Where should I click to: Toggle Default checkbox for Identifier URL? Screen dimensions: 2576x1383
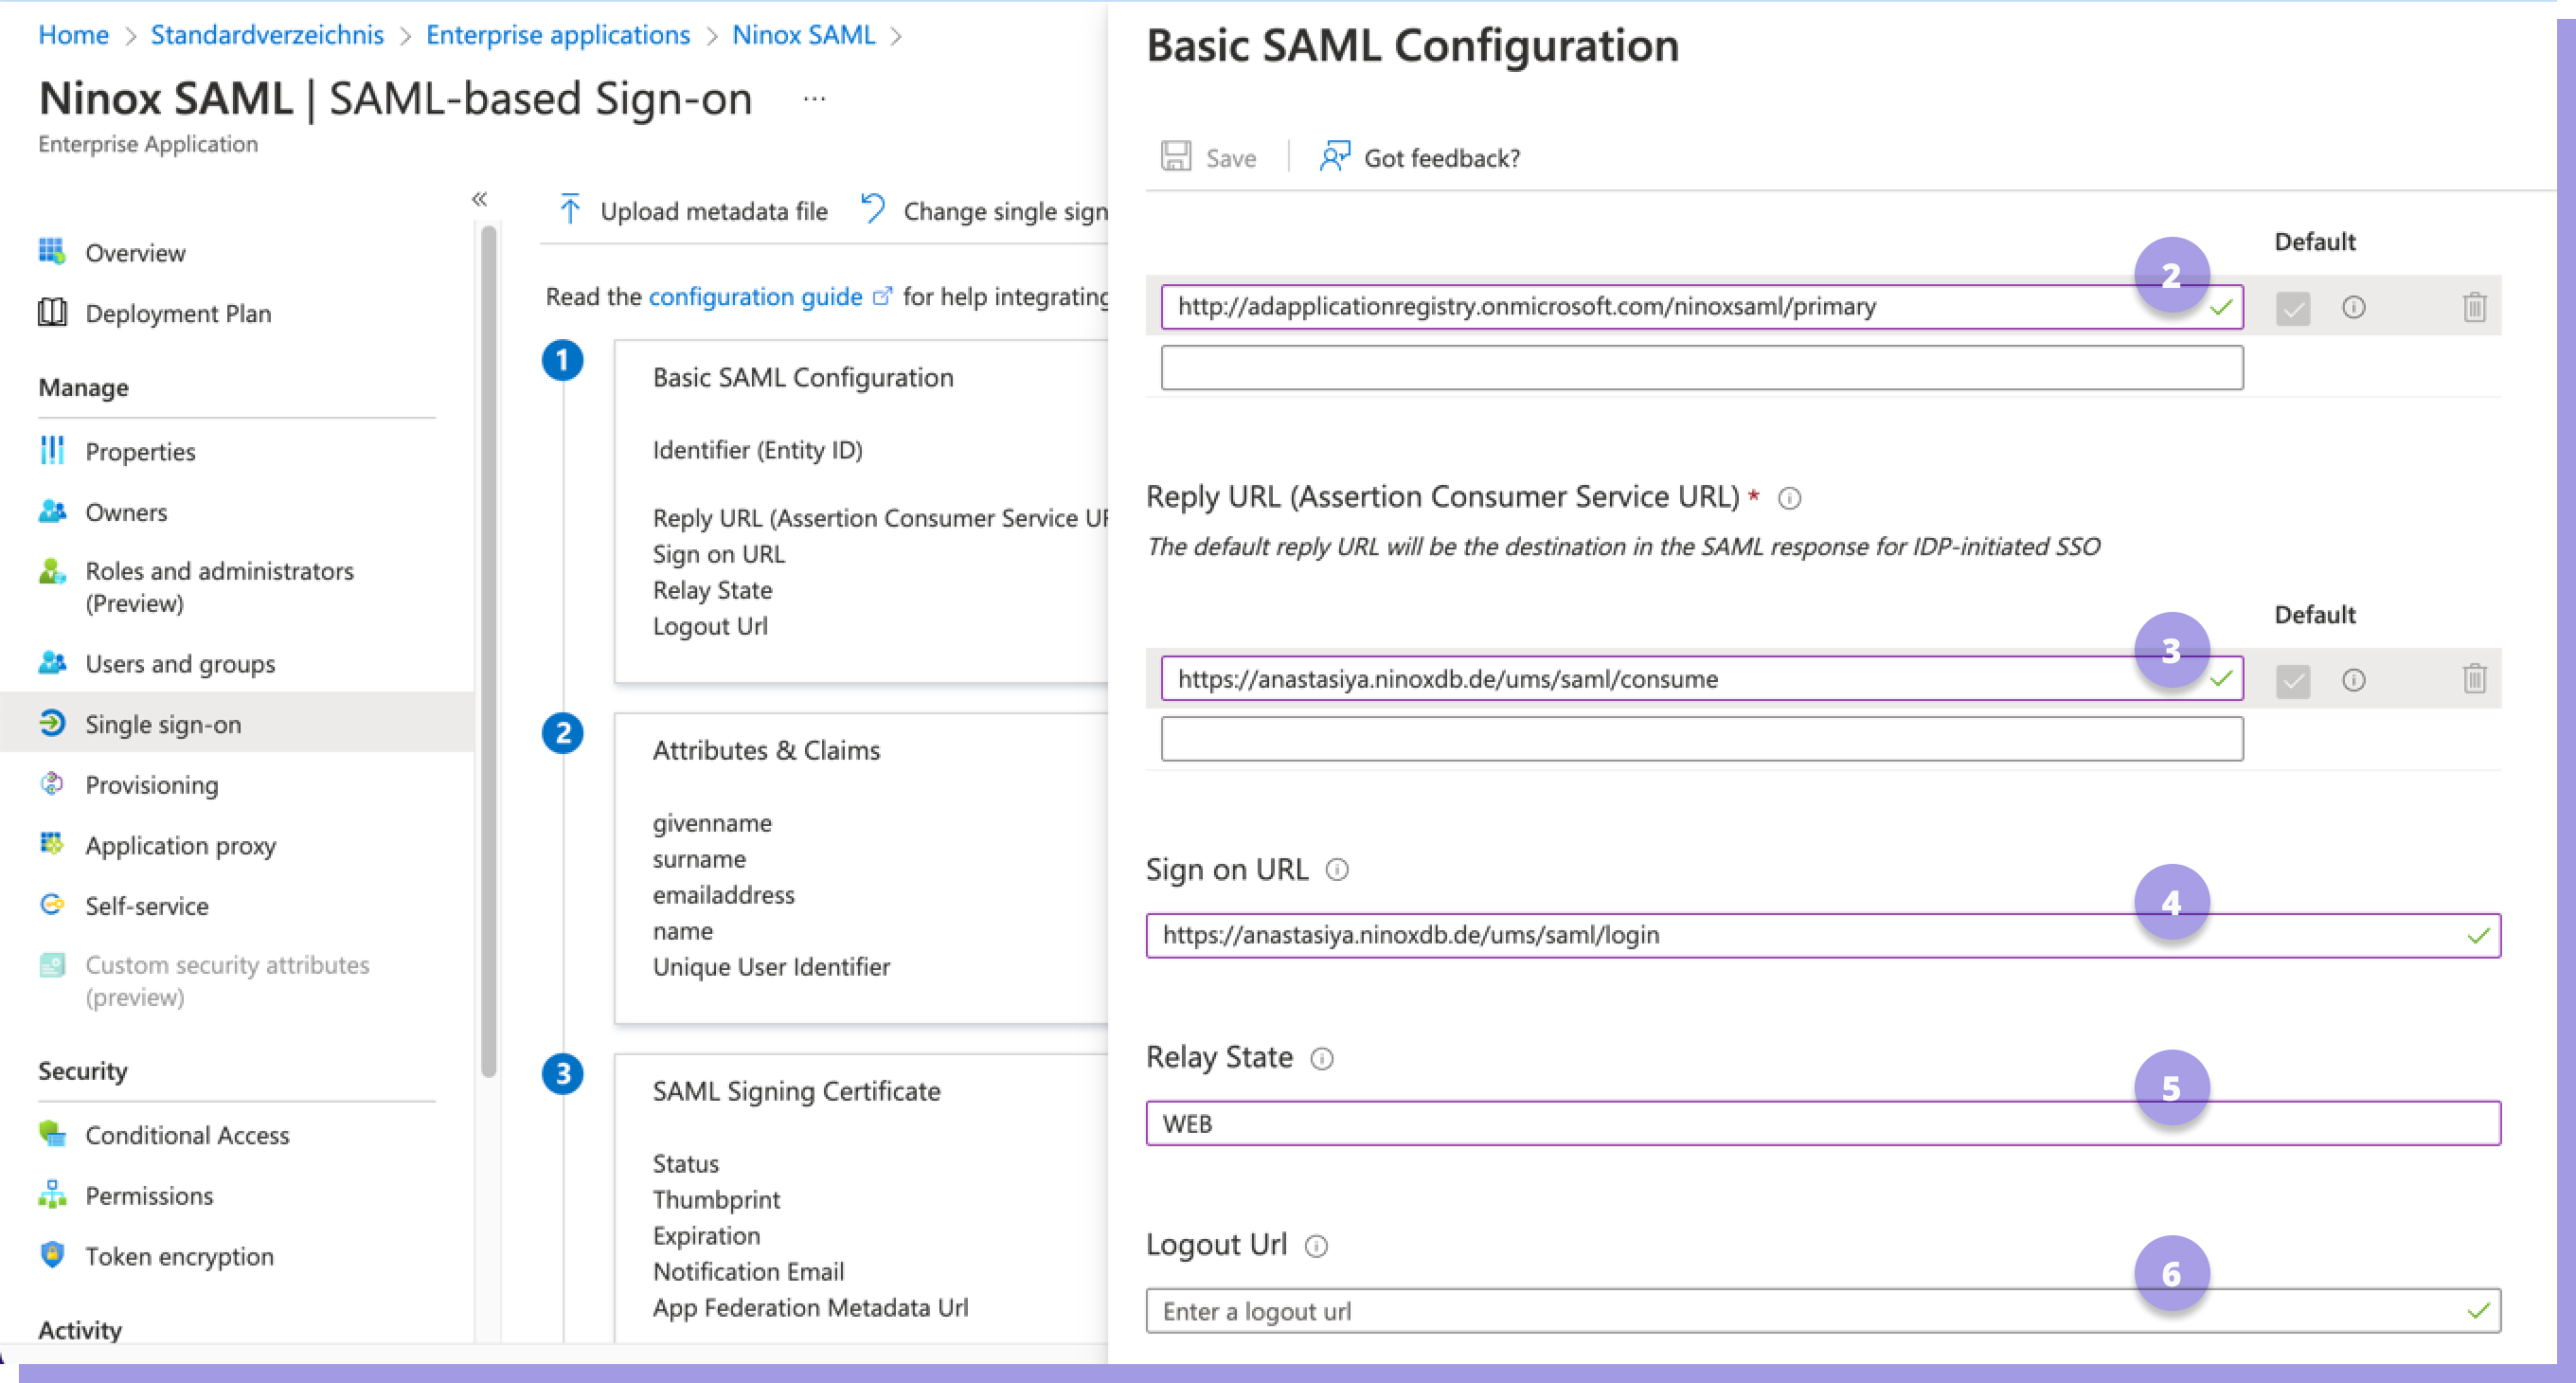[x=2292, y=308]
